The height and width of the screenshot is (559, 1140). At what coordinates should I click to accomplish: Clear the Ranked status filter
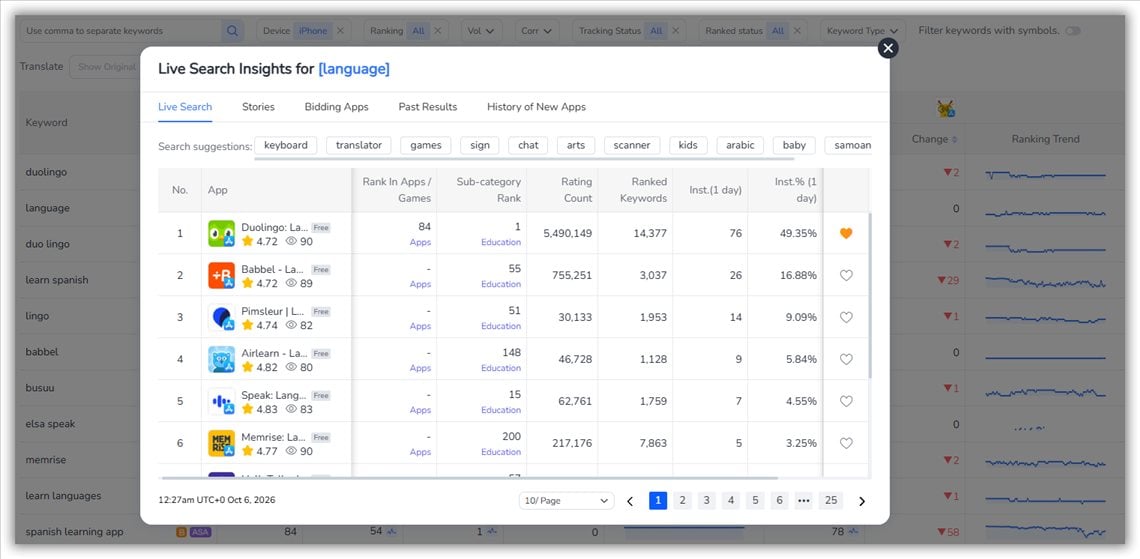coord(796,31)
